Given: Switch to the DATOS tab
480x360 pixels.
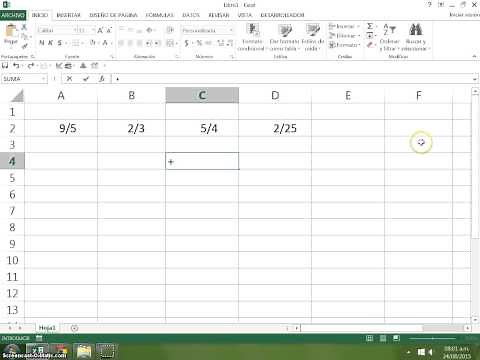Looking at the screenshot, I should coord(191,15).
